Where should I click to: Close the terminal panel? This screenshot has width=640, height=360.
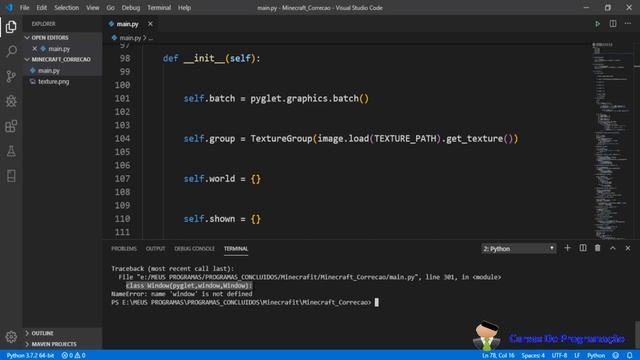tap(628, 248)
